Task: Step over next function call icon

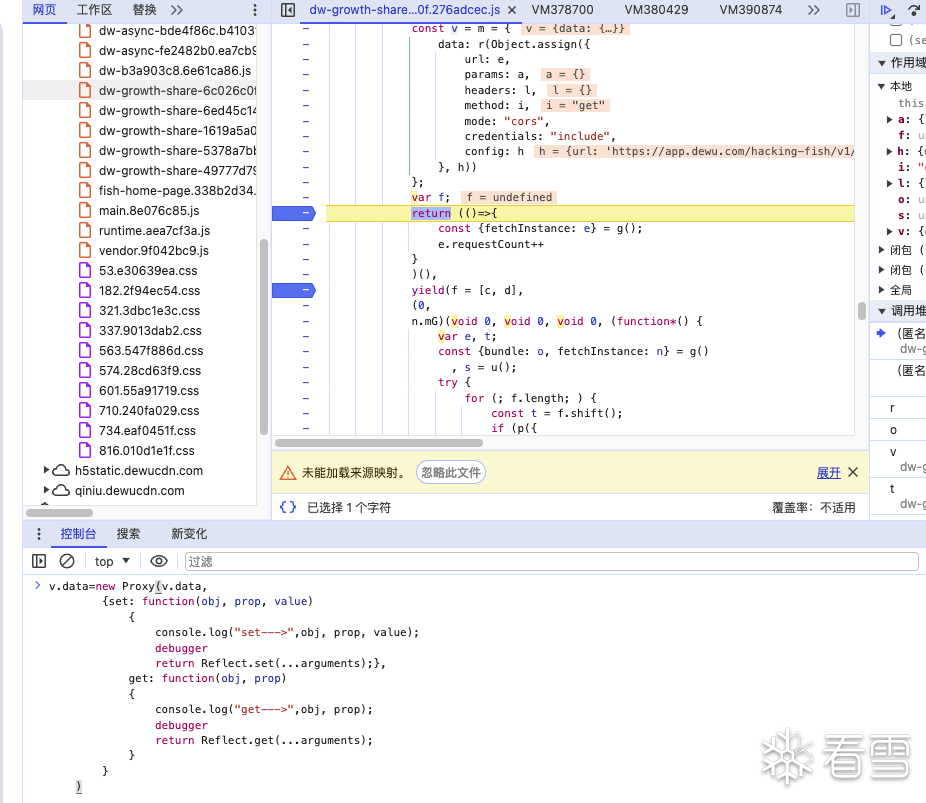Action: coord(914,10)
